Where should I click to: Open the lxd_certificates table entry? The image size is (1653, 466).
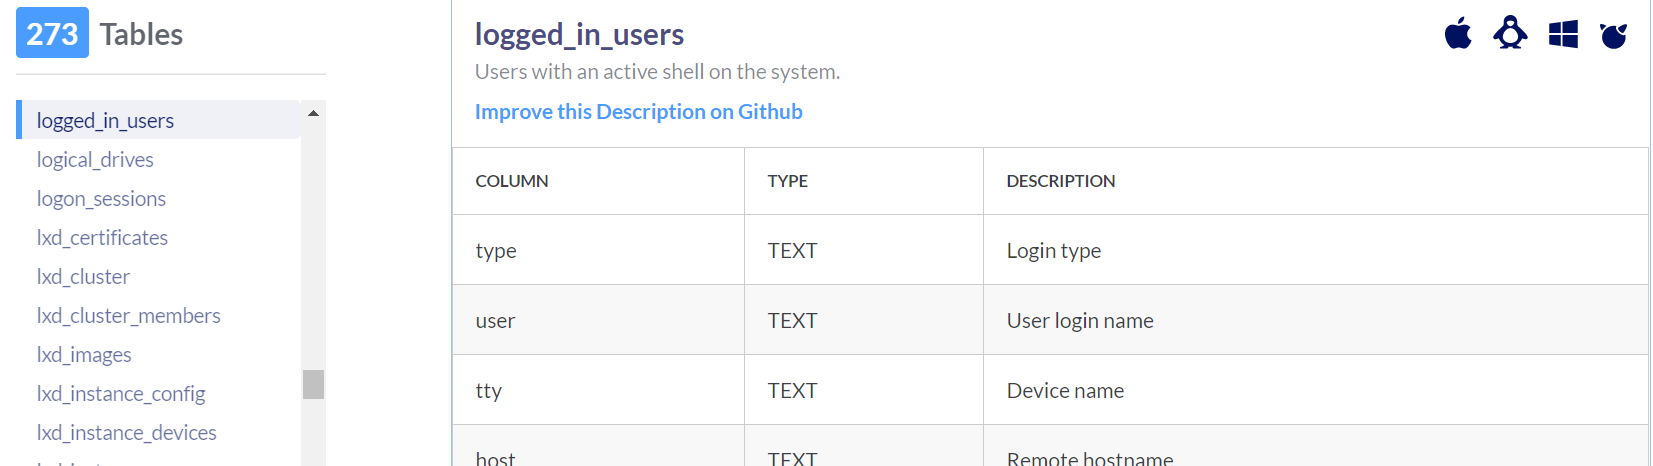click(x=102, y=238)
